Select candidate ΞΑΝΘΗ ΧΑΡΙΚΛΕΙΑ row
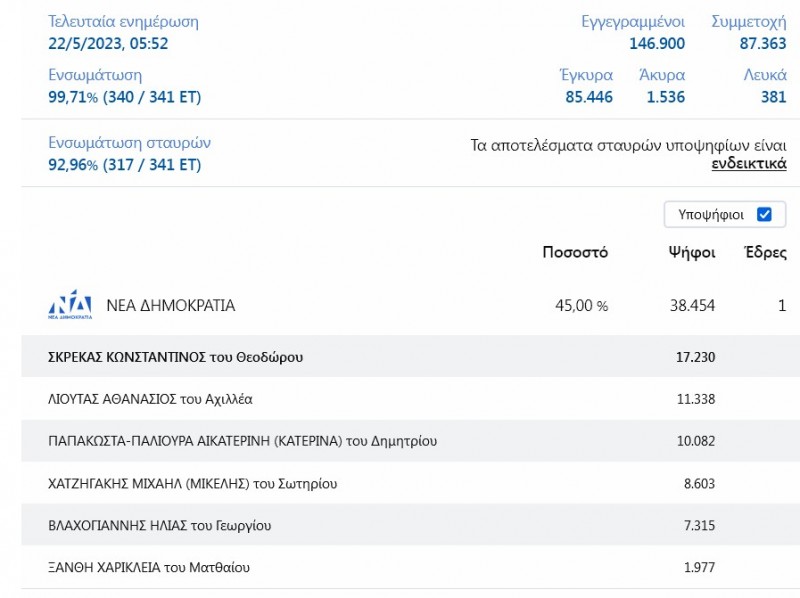This screenshot has width=800, height=598. 149,567
